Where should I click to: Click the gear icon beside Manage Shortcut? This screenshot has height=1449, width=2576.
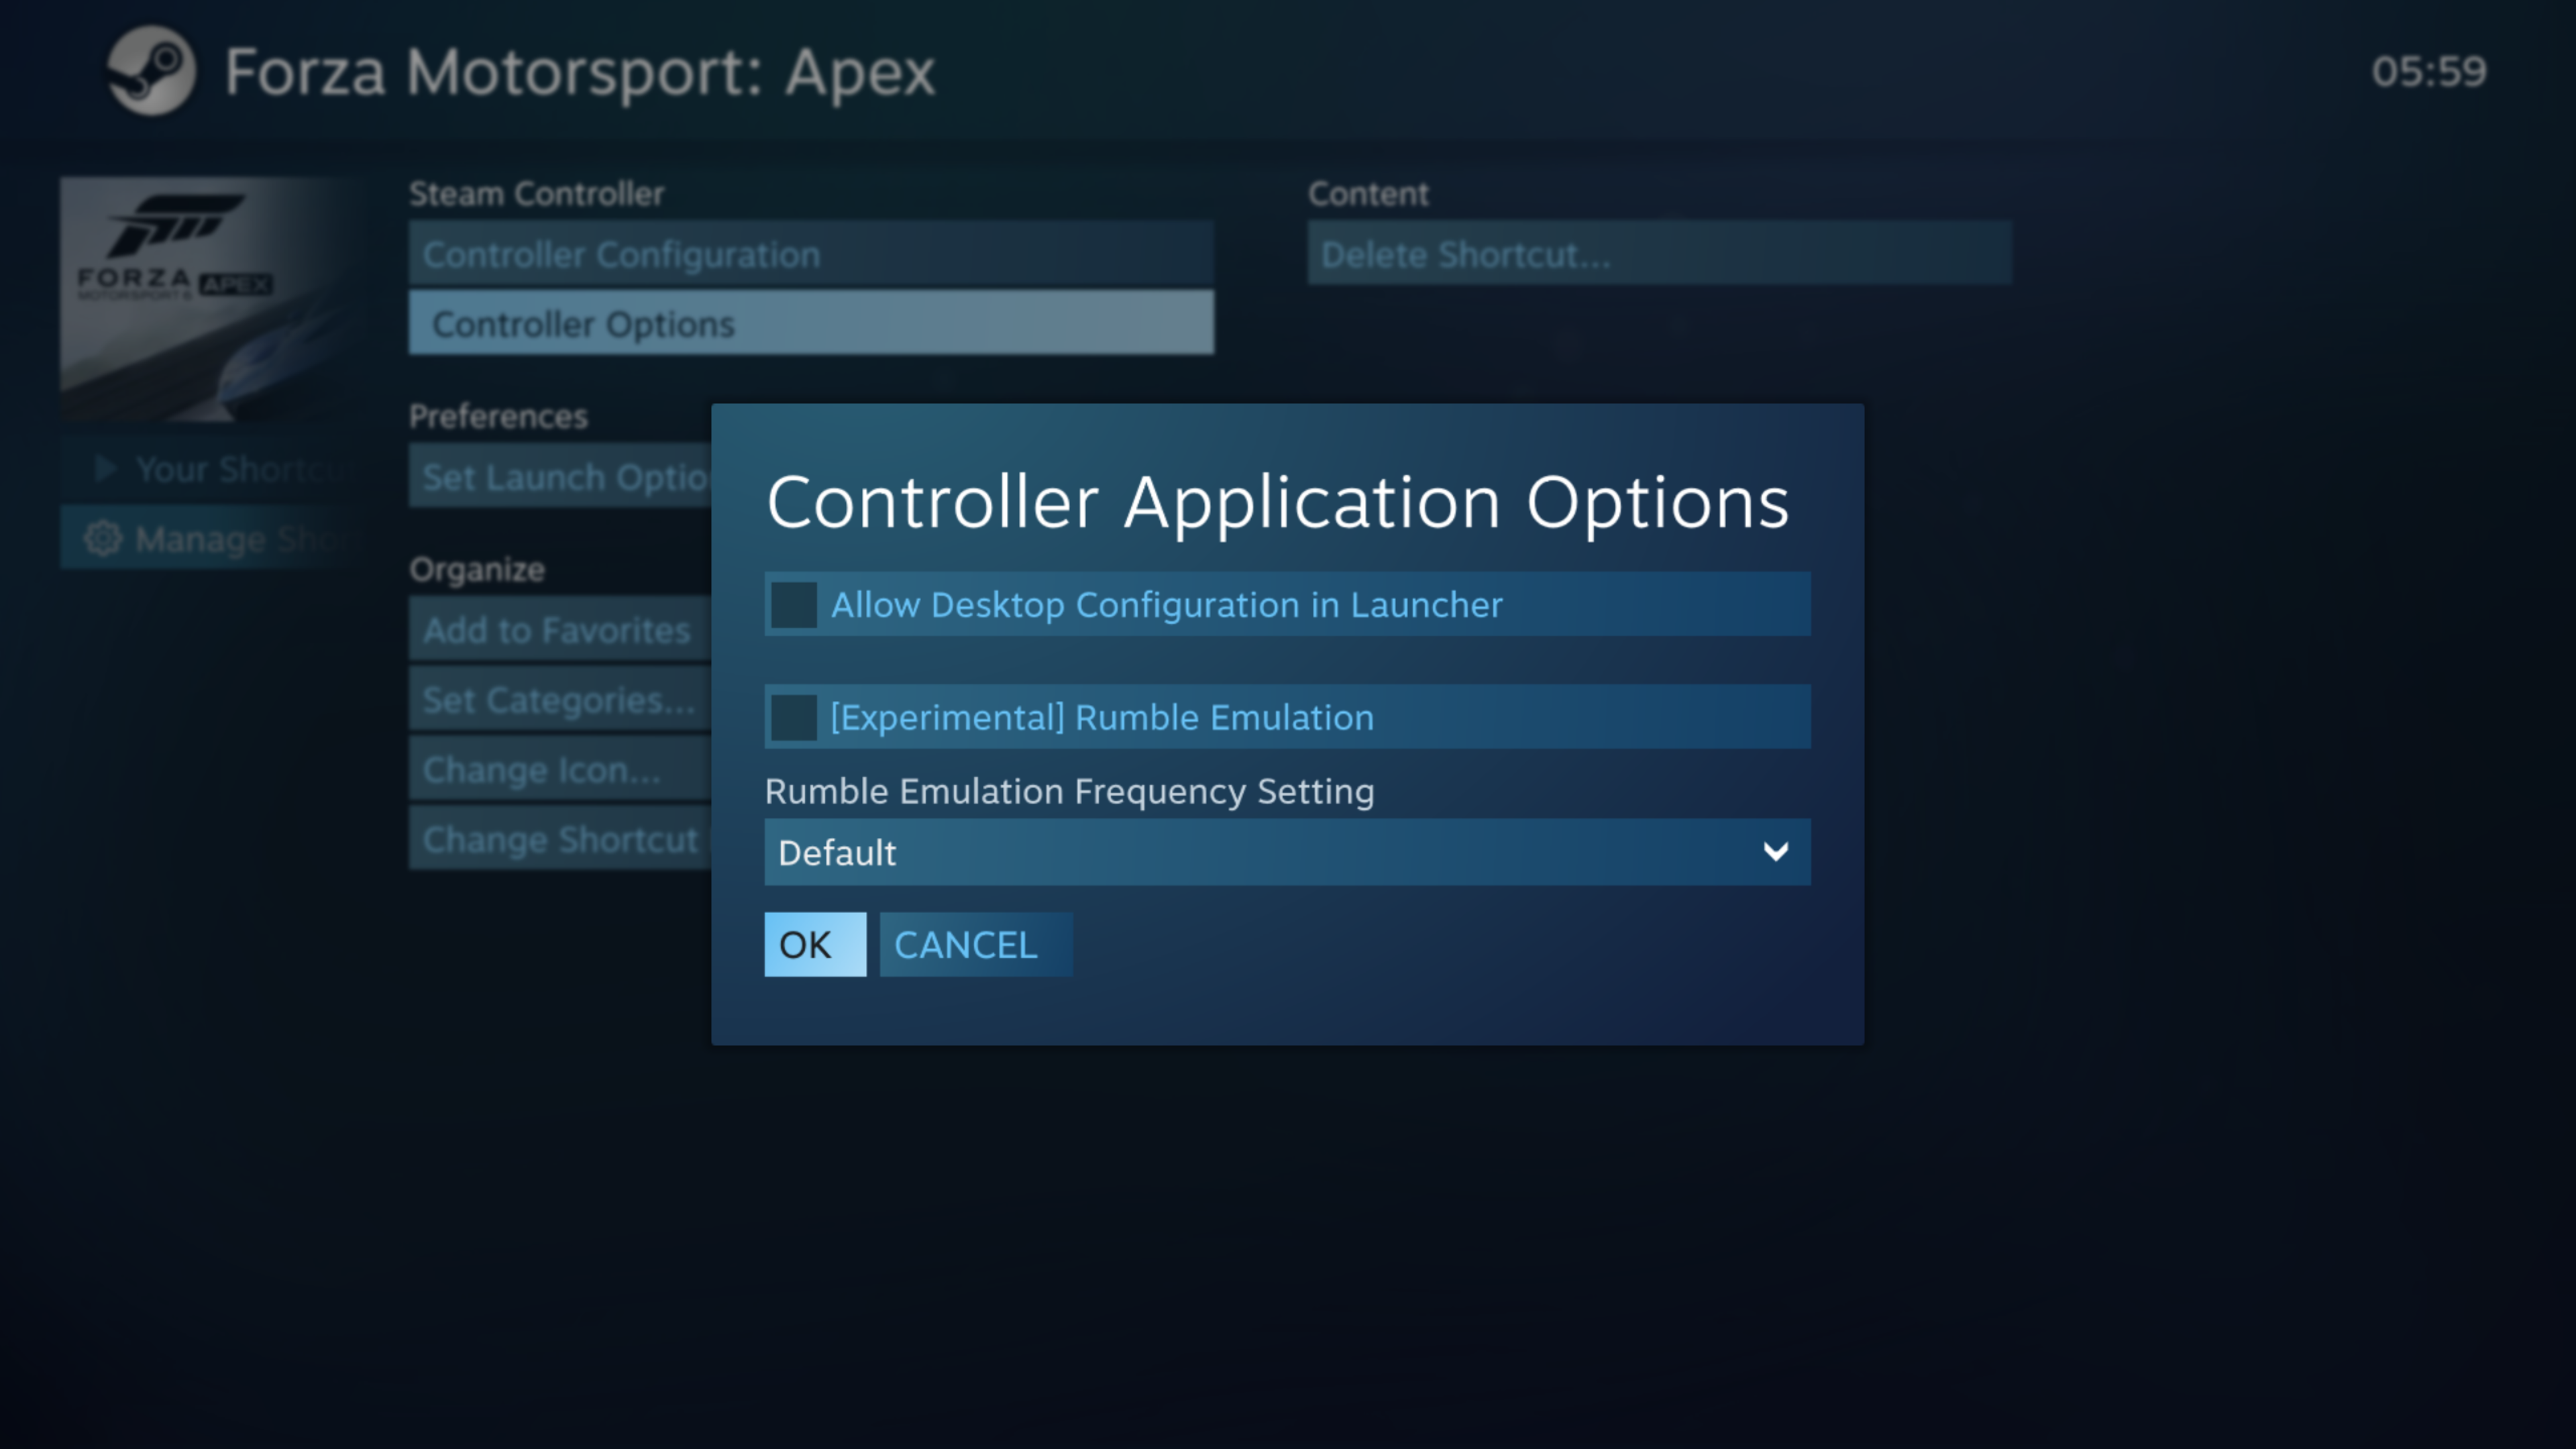click(102, 538)
